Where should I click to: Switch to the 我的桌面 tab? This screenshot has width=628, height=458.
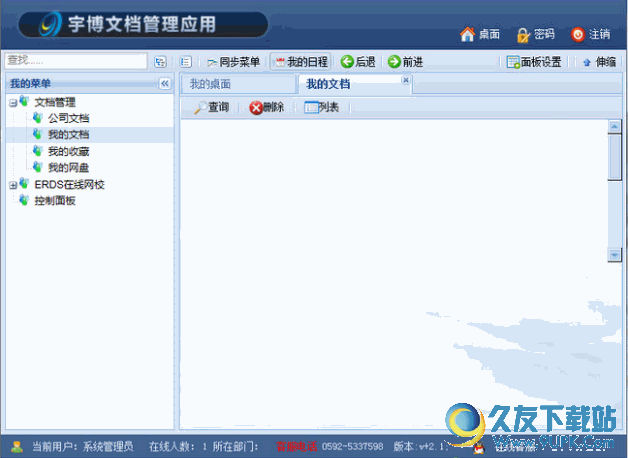pos(238,84)
